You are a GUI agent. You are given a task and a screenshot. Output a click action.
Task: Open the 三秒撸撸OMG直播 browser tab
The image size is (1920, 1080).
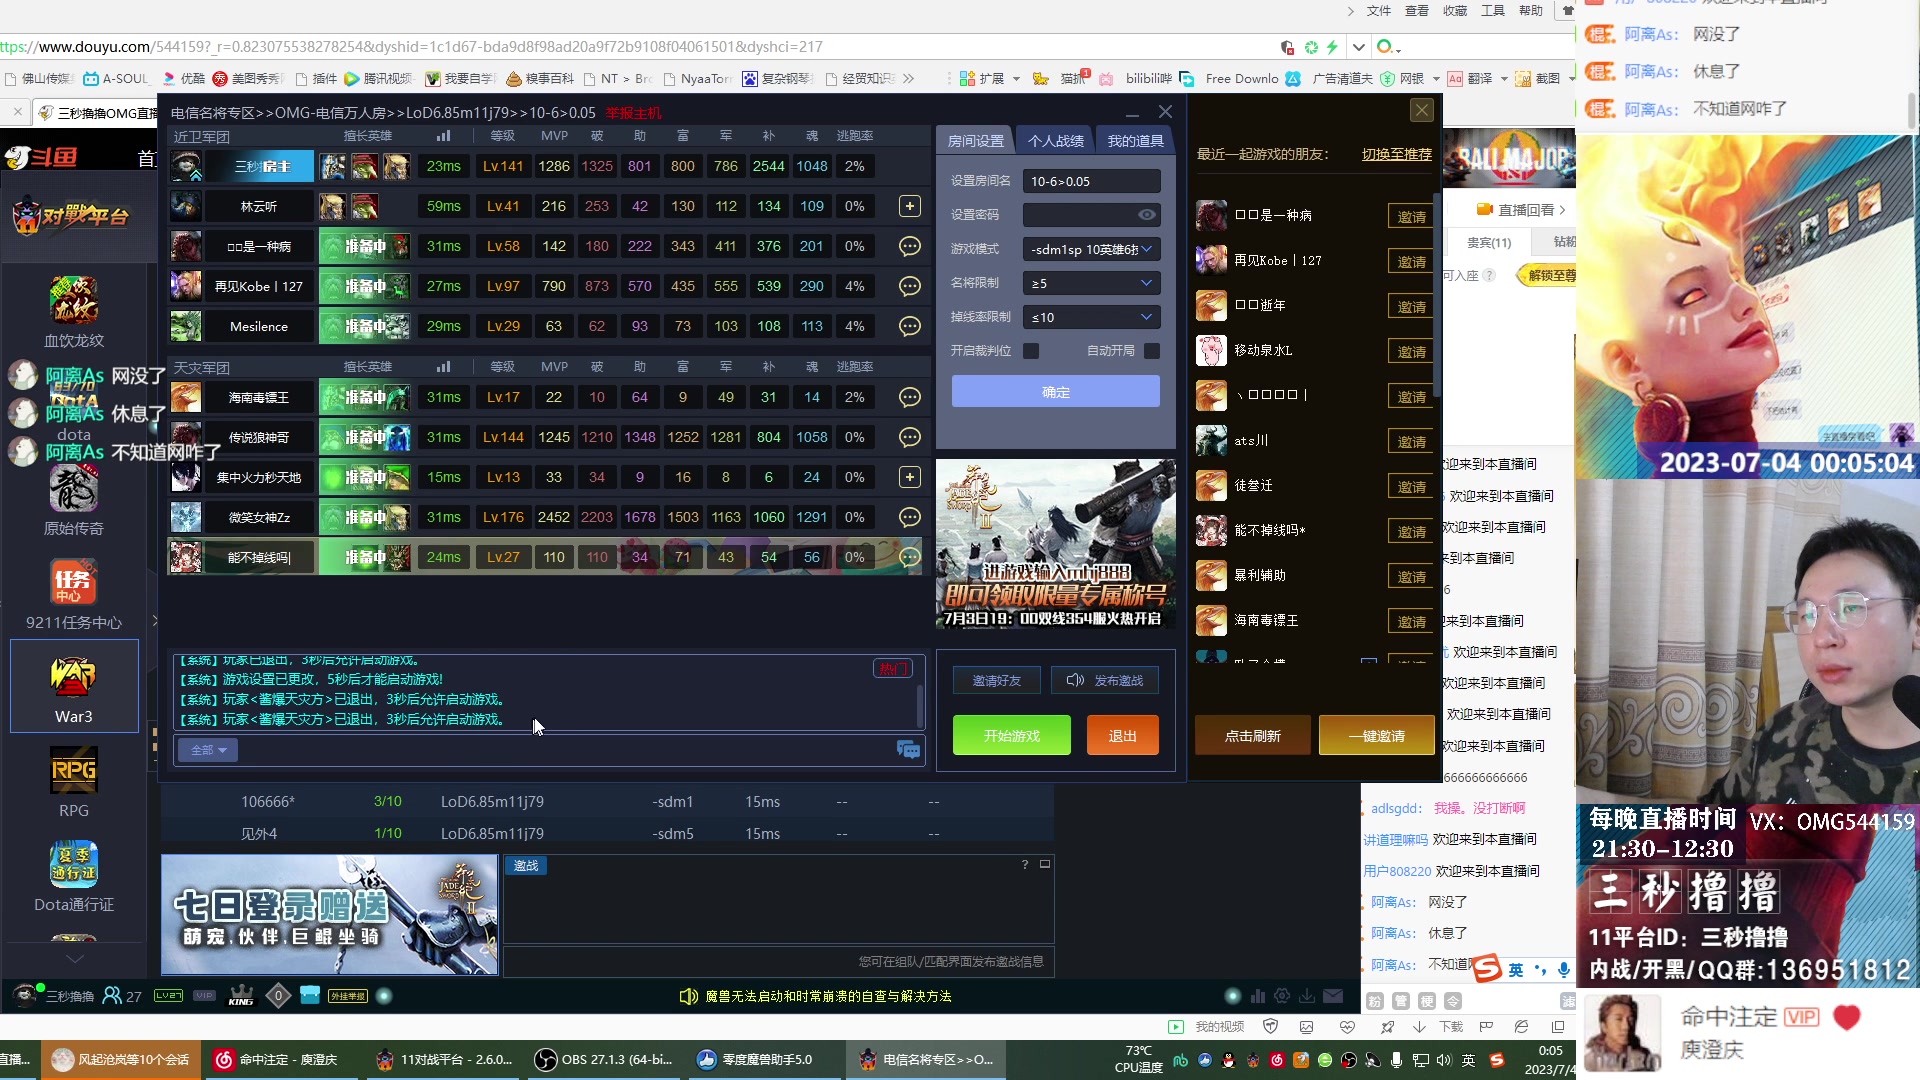(98, 113)
